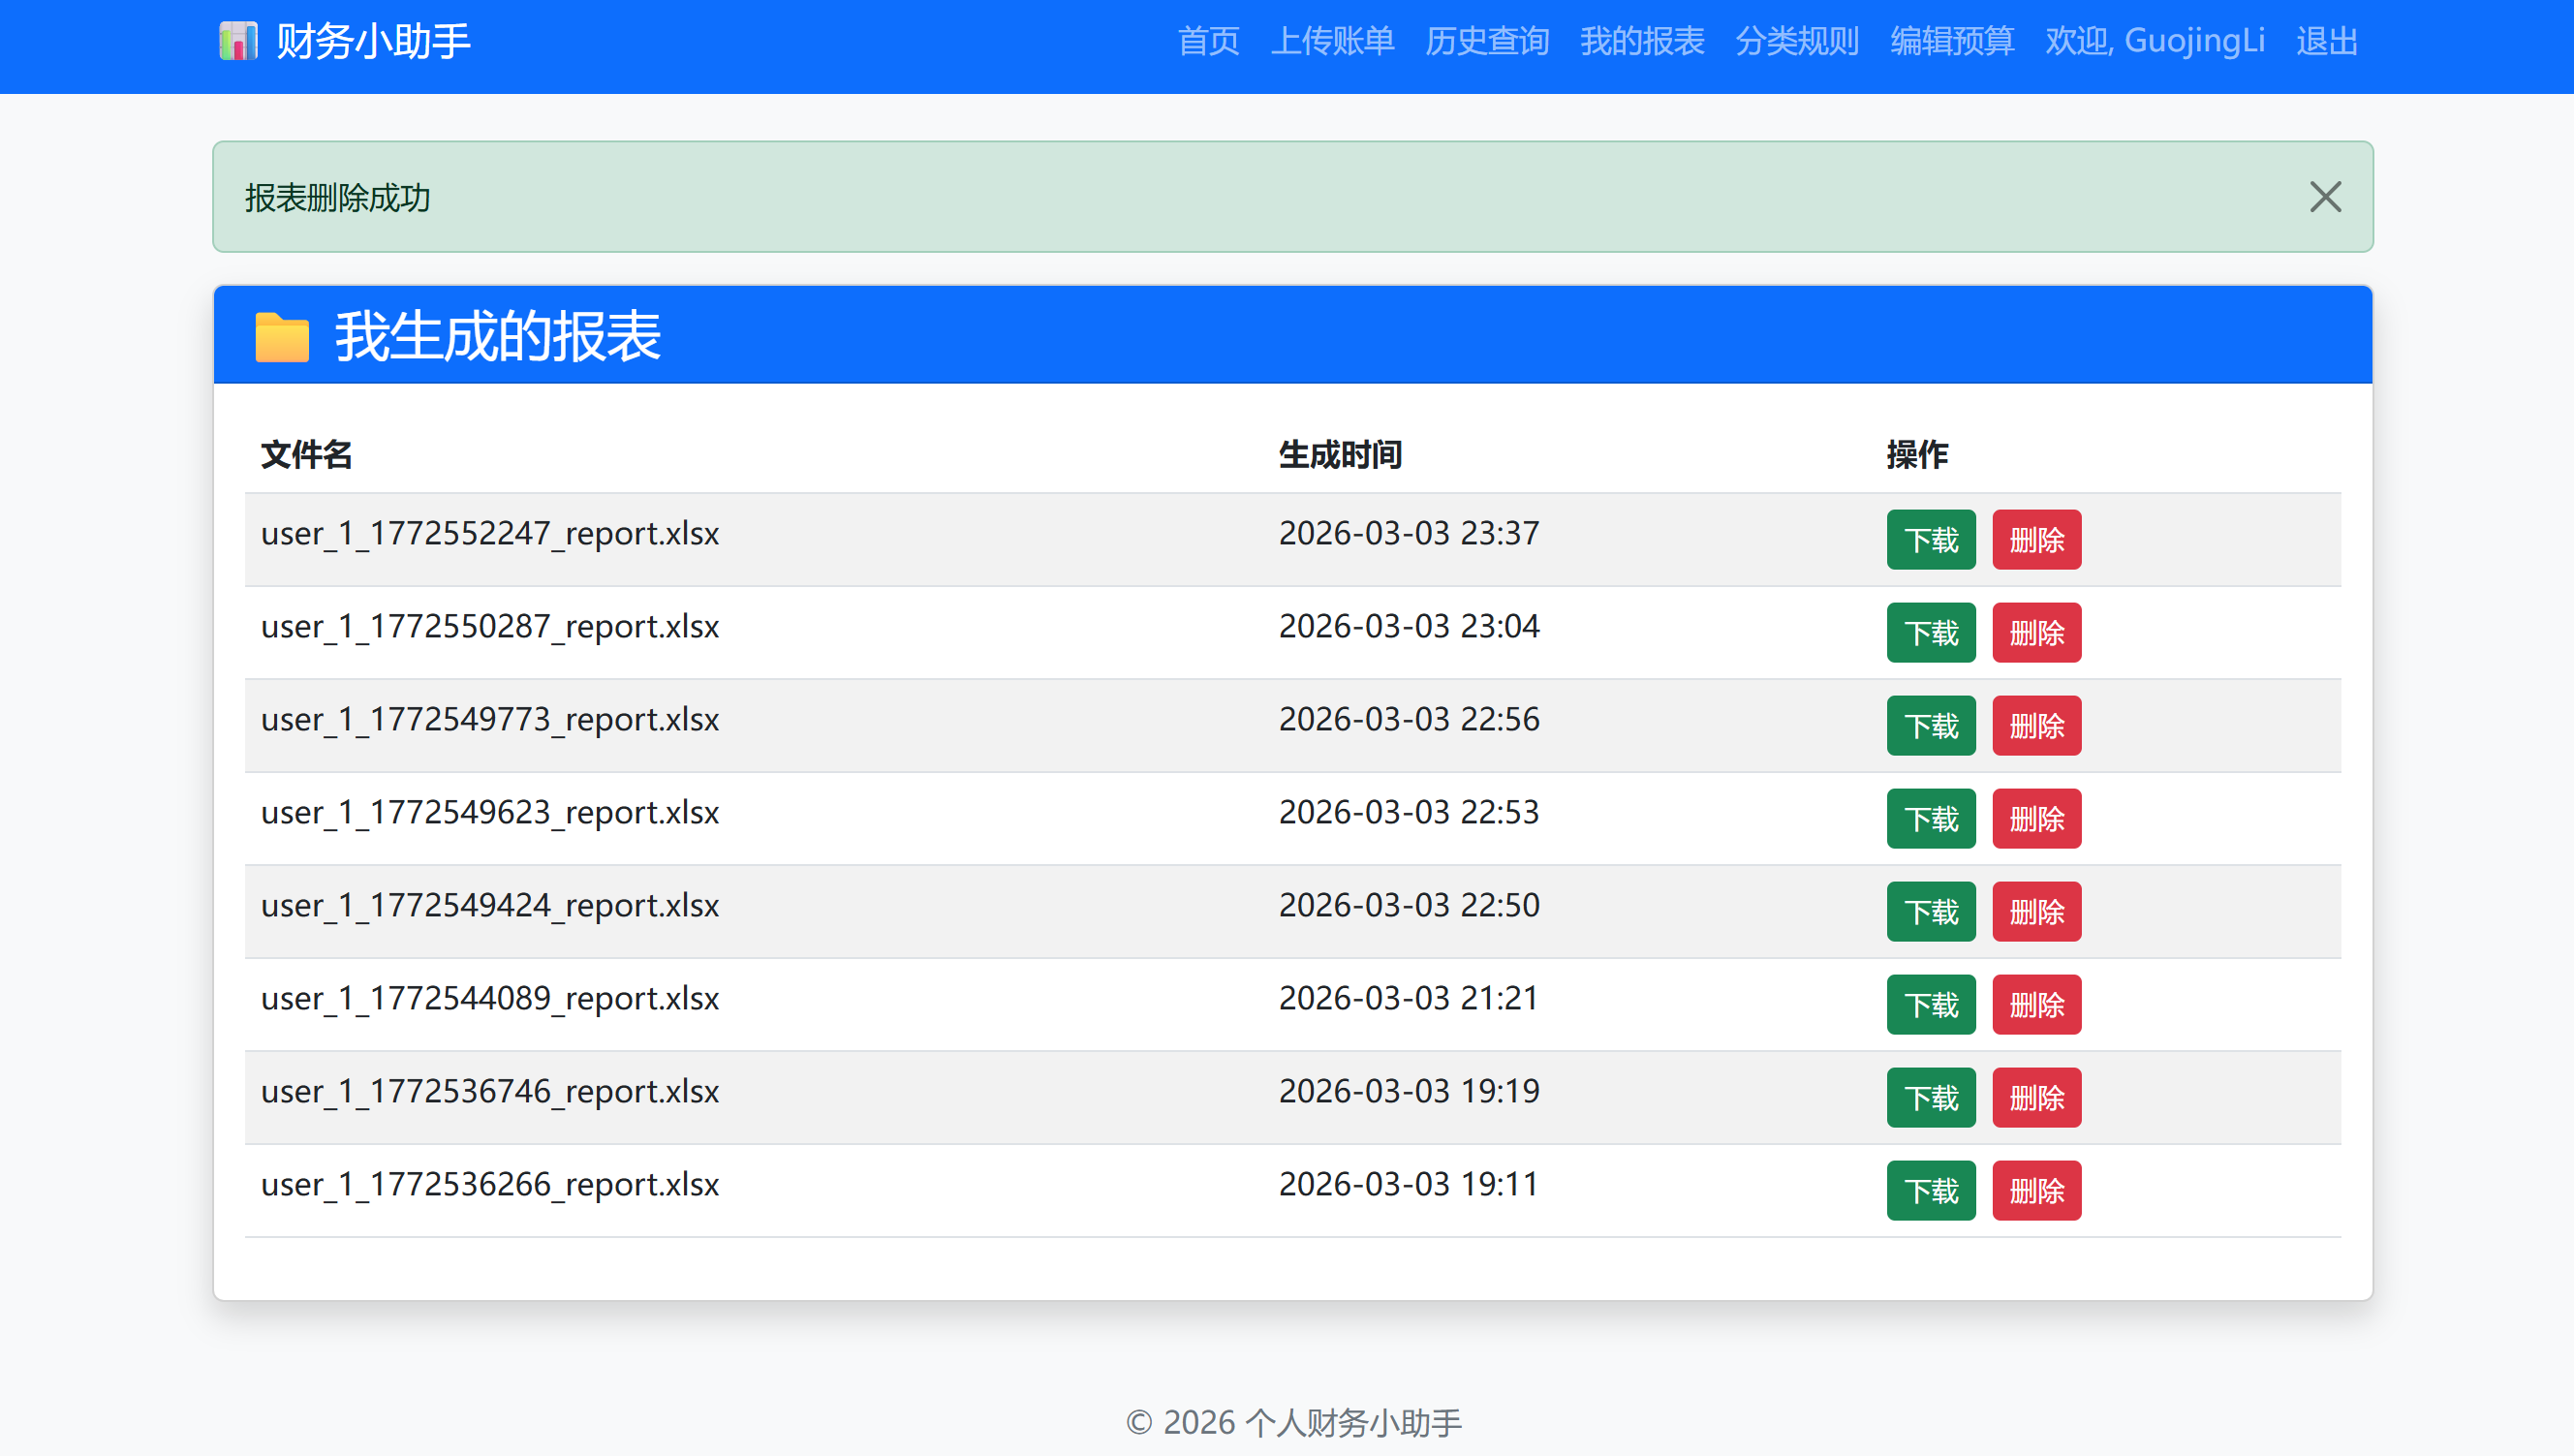Image resolution: width=2574 pixels, height=1456 pixels.
Task: Click the yellow folder icon in header
Action: click(x=282, y=336)
